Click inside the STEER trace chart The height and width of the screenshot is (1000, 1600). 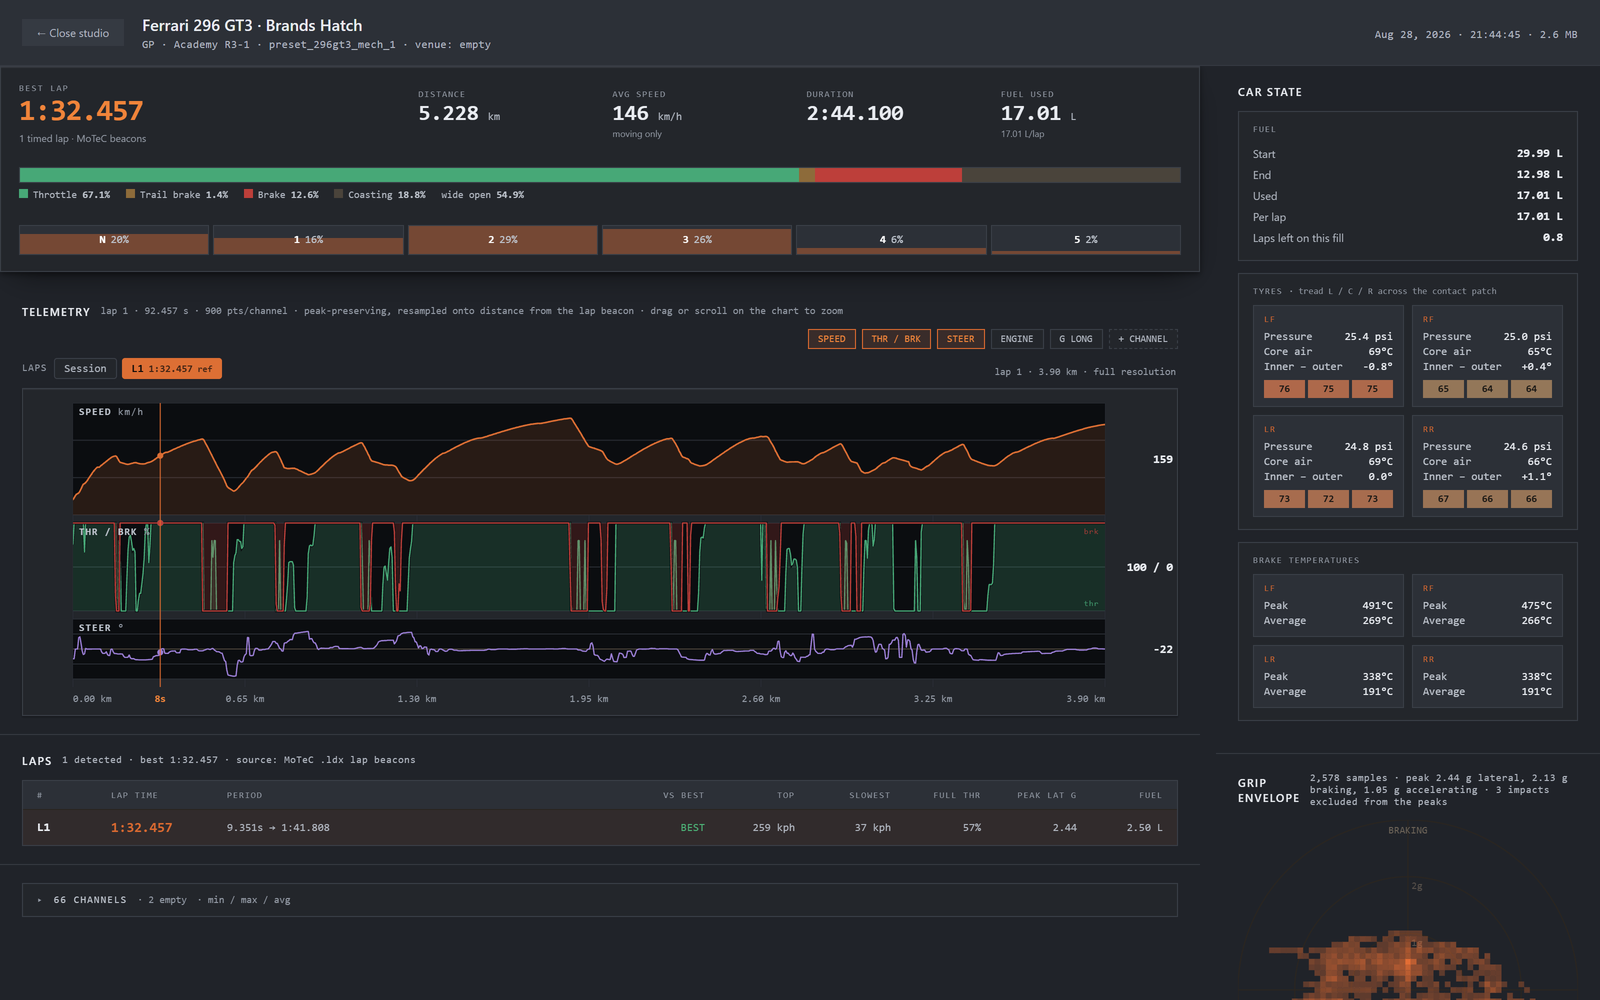(x=589, y=649)
